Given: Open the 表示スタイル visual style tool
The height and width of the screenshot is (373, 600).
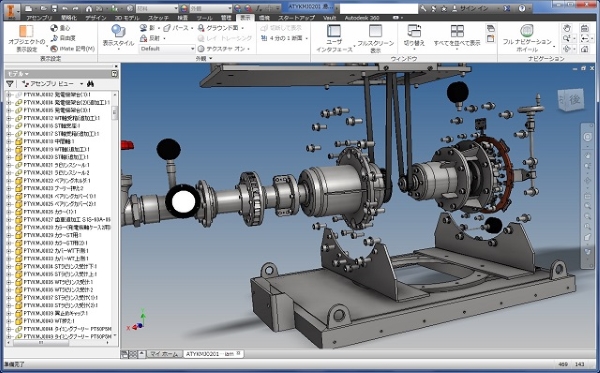Looking at the screenshot, I should pos(118,31).
